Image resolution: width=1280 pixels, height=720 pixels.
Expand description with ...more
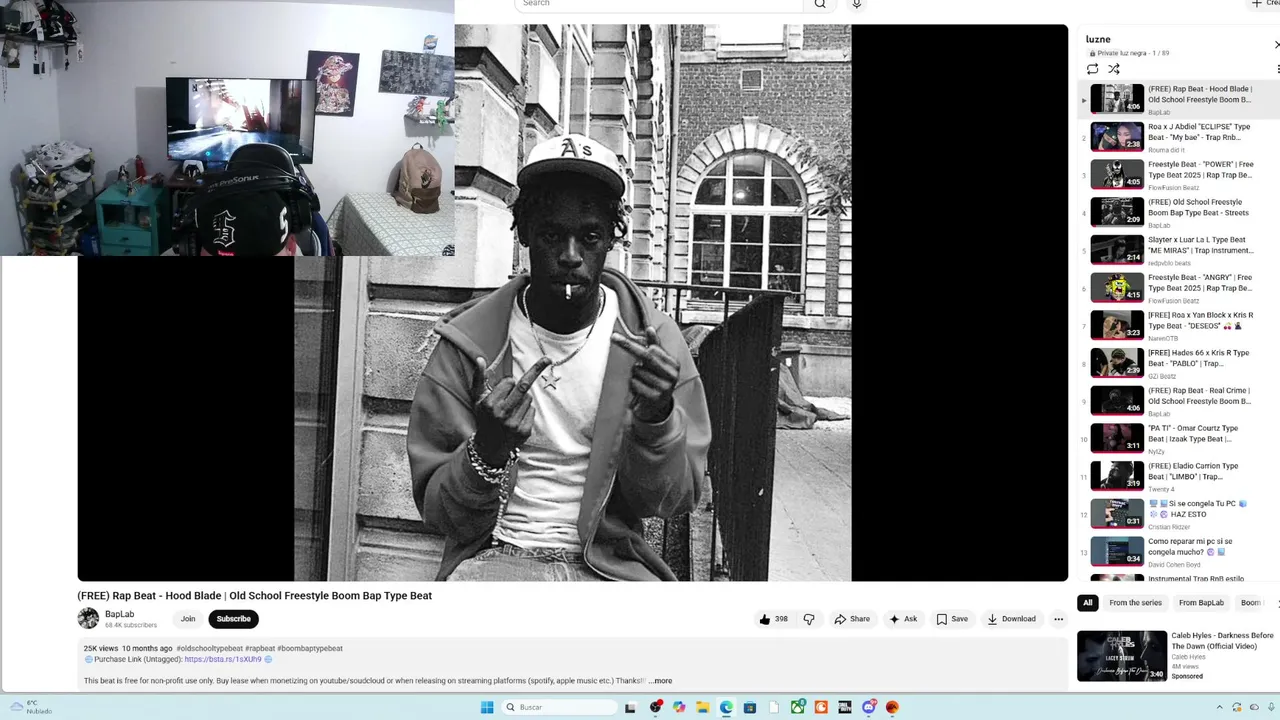tap(660, 681)
